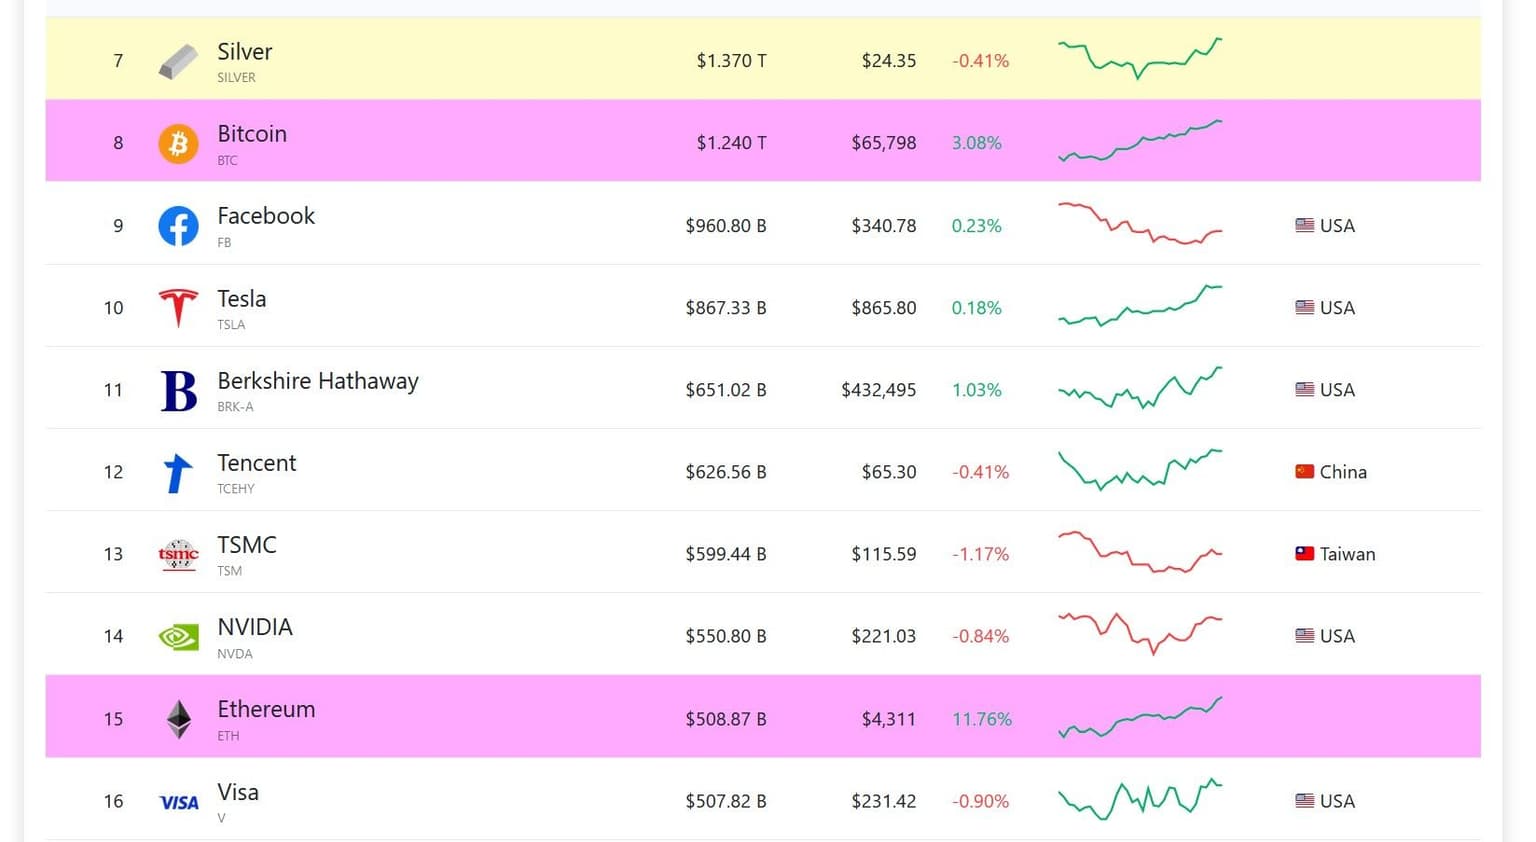This screenshot has width=1536, height=842.
Task: Open the Berkshire Hathaway name link
Action: 318,381
